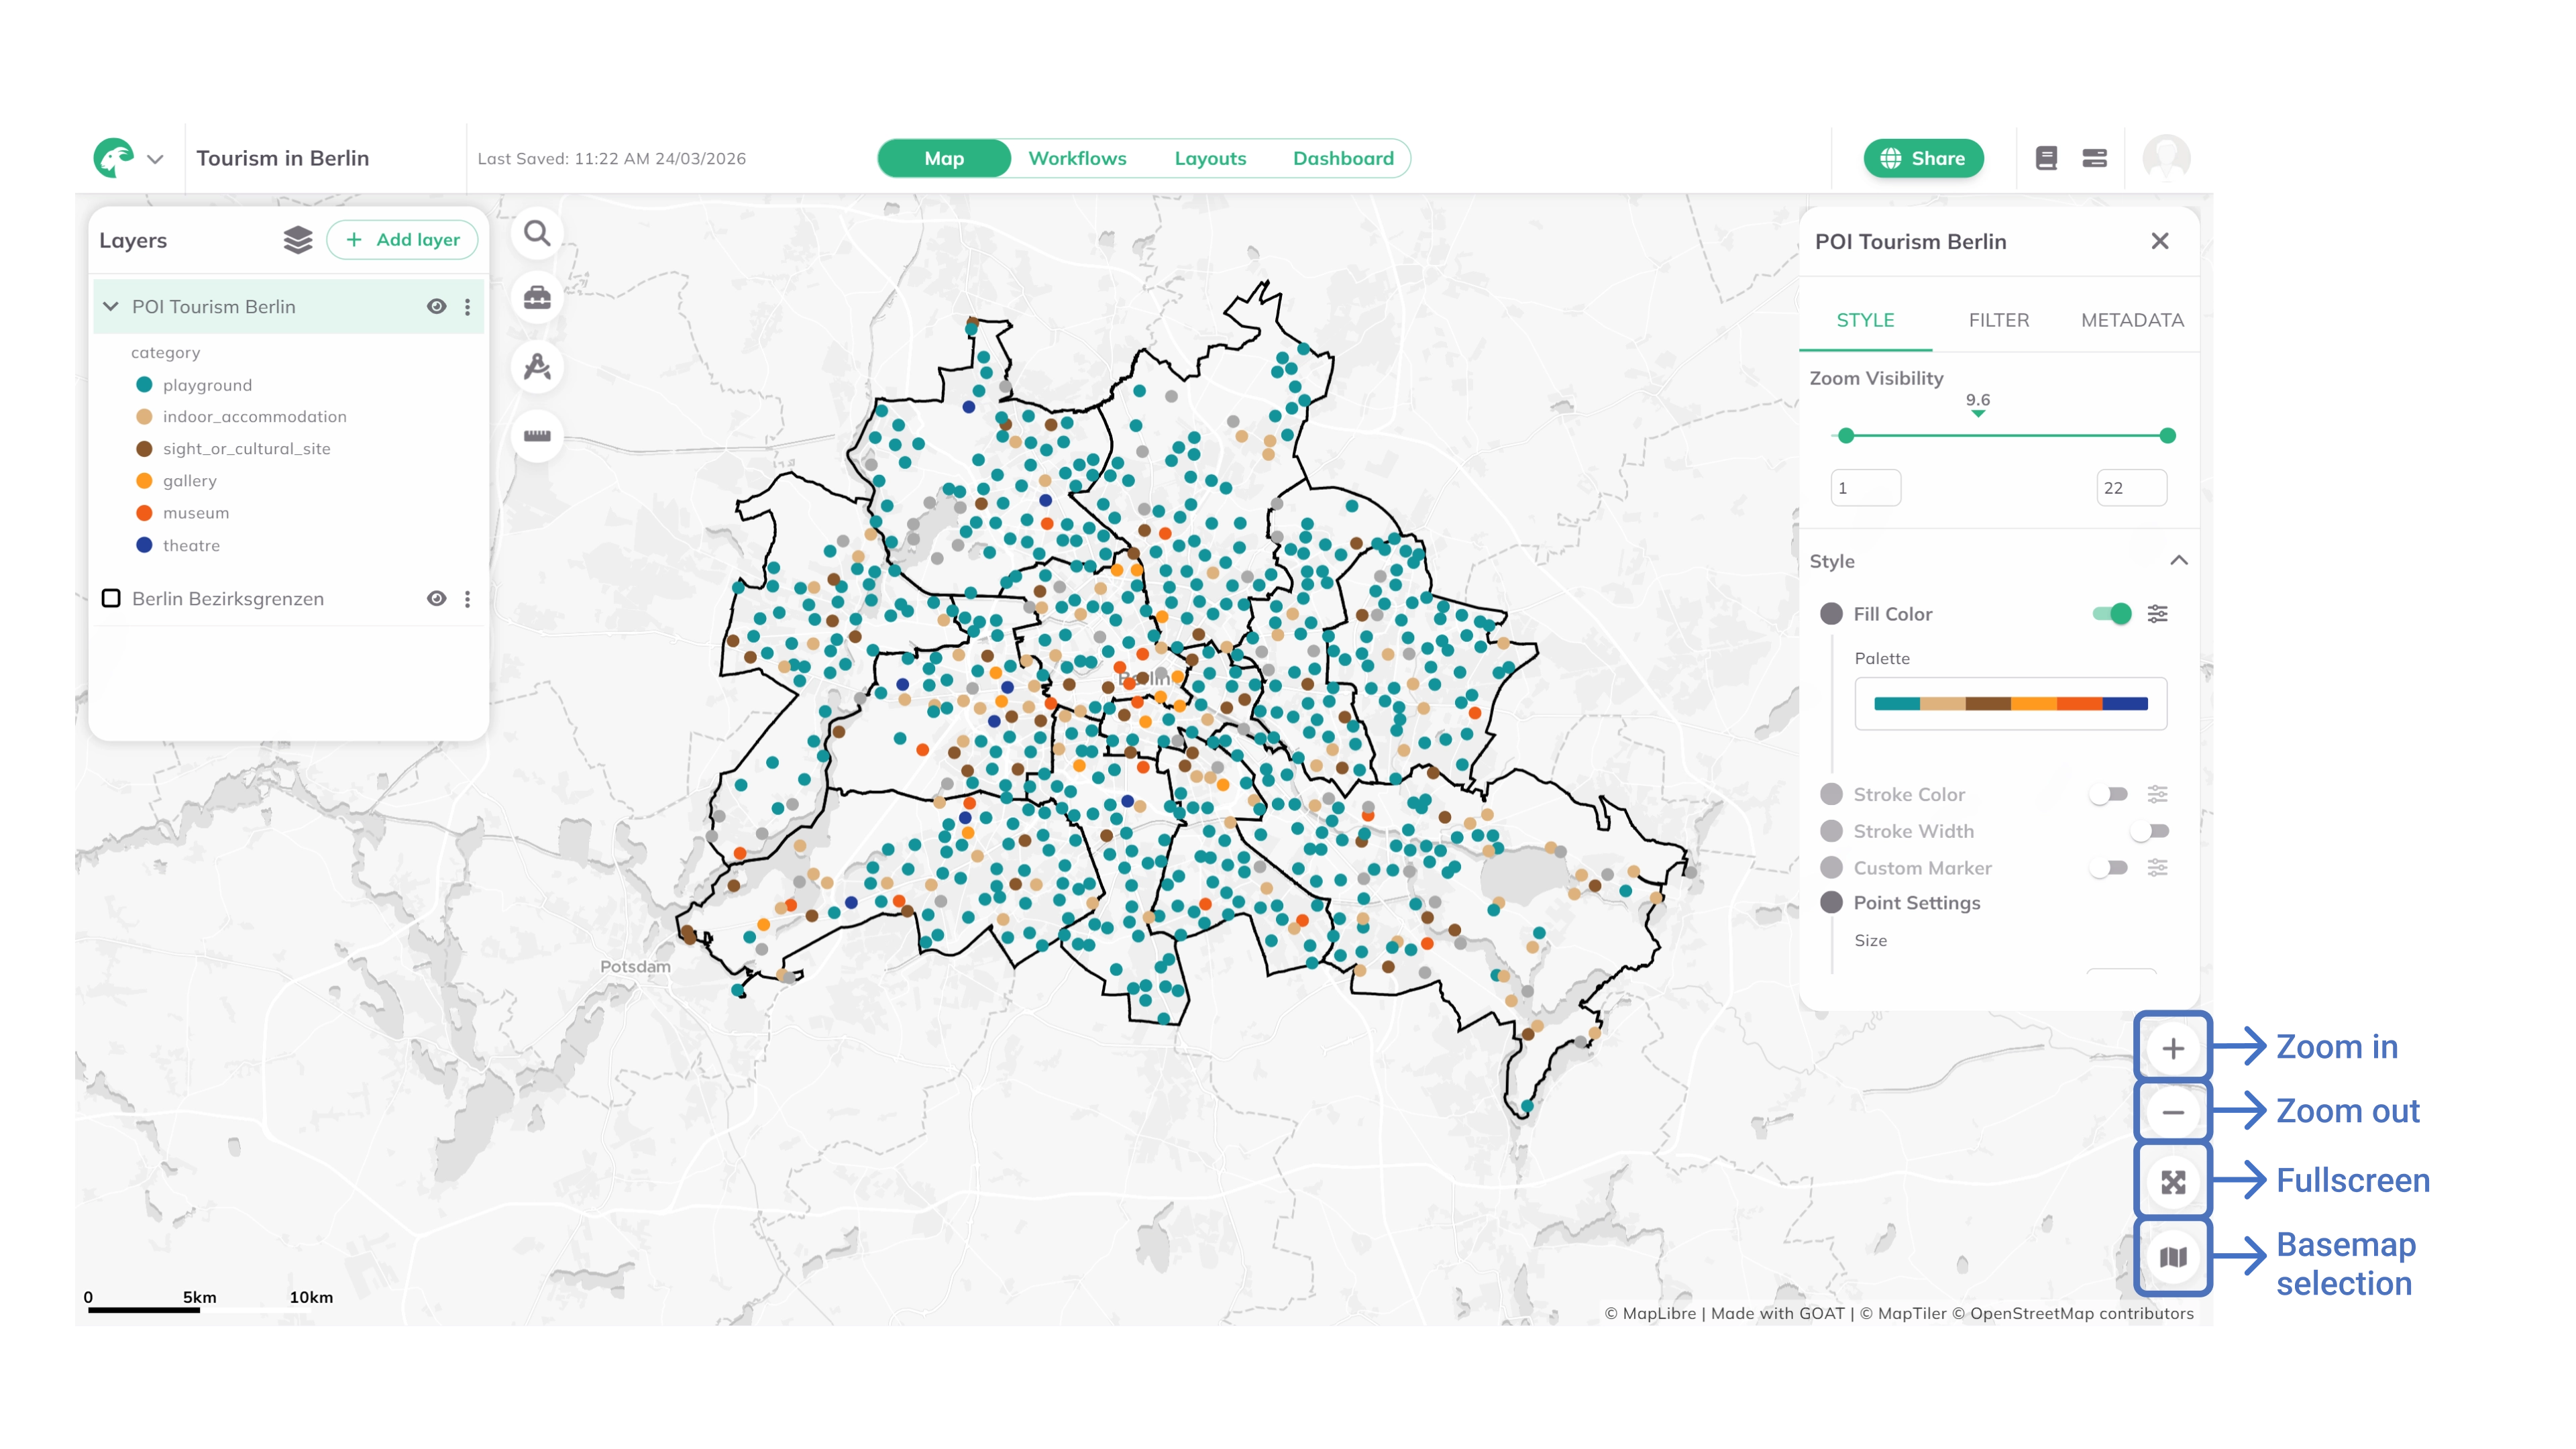Select the map search tool
Screen dimensions: 2576x1449
click(x=537, y=232)
